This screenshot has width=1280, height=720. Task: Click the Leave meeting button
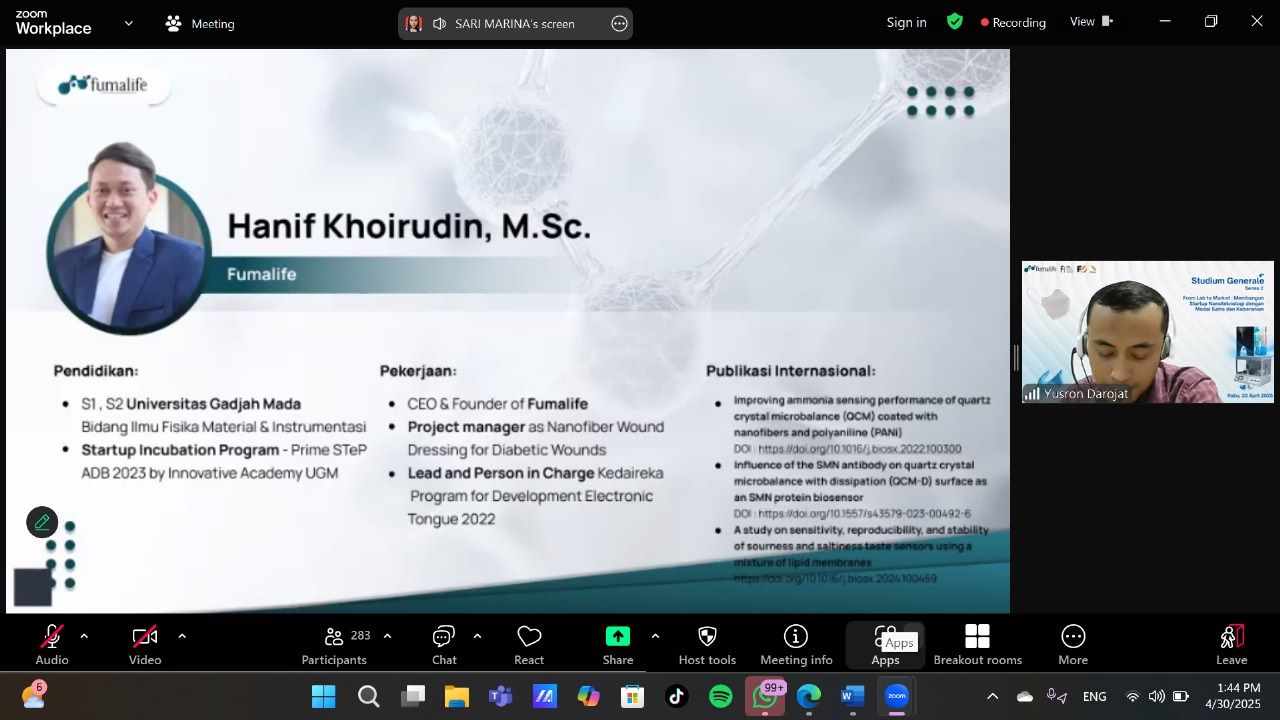[1232, 645]
